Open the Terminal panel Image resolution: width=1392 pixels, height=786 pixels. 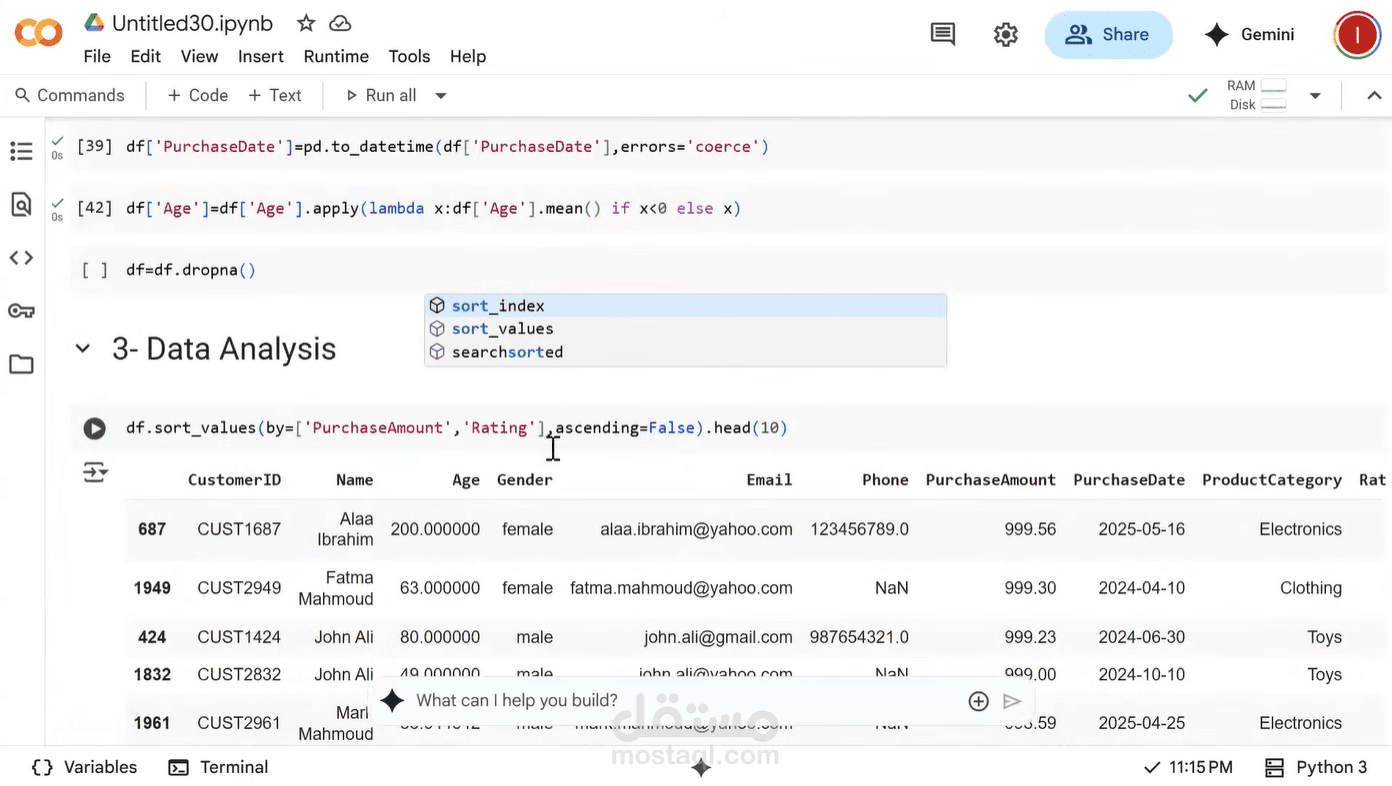point(218,767)
